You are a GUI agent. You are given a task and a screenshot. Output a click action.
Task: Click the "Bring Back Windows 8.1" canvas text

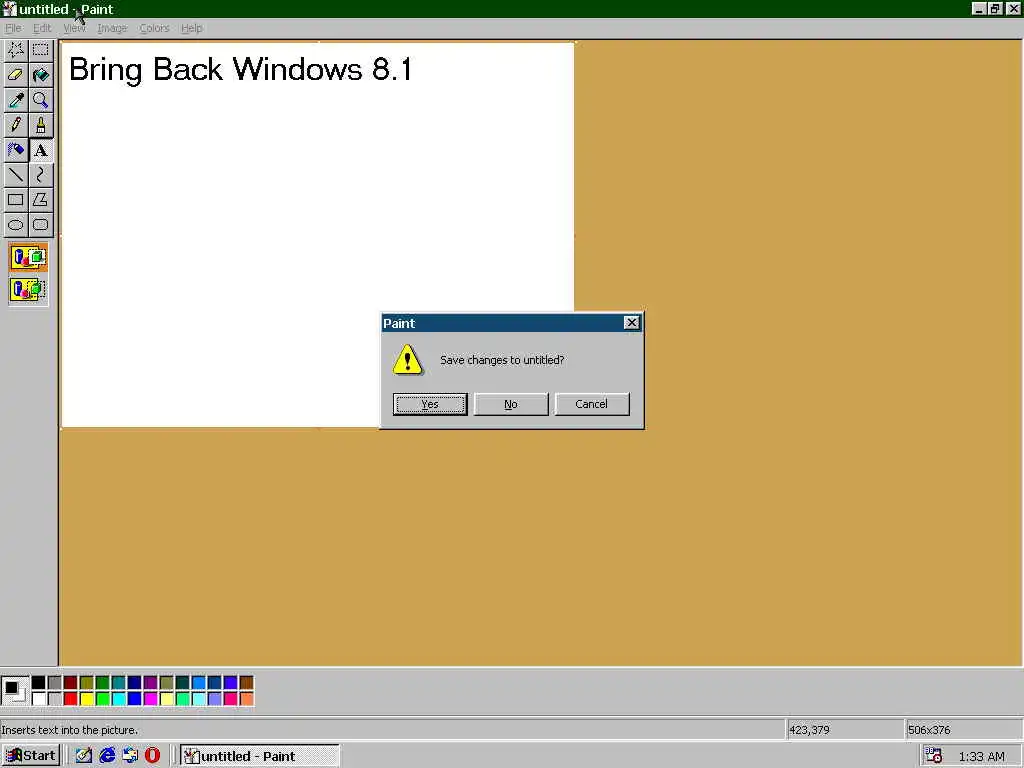[240, 69]
